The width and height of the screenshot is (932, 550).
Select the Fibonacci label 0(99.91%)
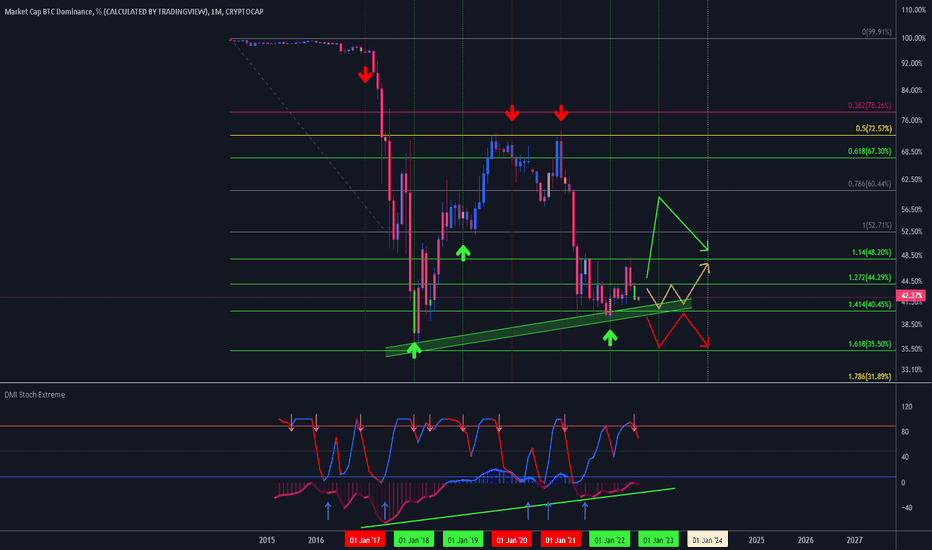pos(876,32)
